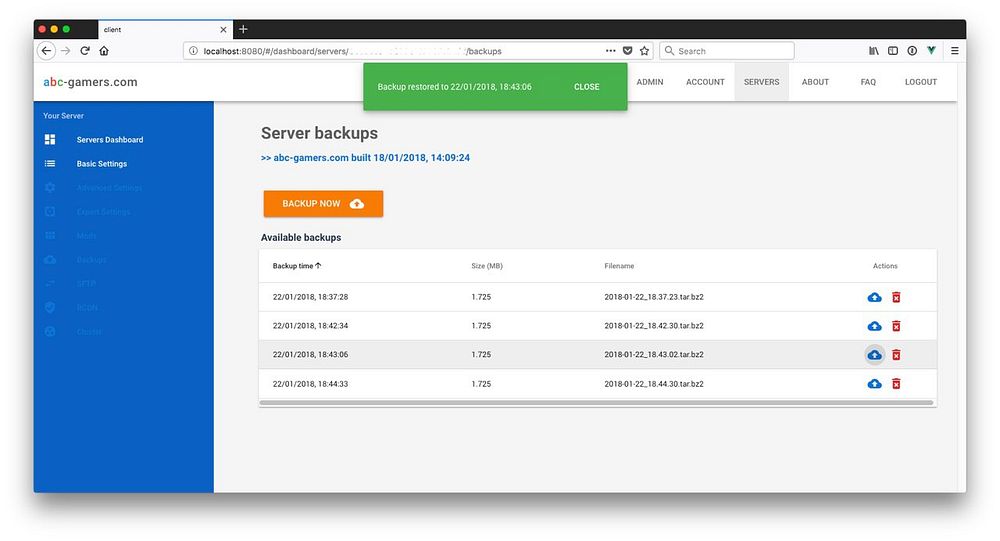Click the Size (MB) column header

[x=487, y=266]
